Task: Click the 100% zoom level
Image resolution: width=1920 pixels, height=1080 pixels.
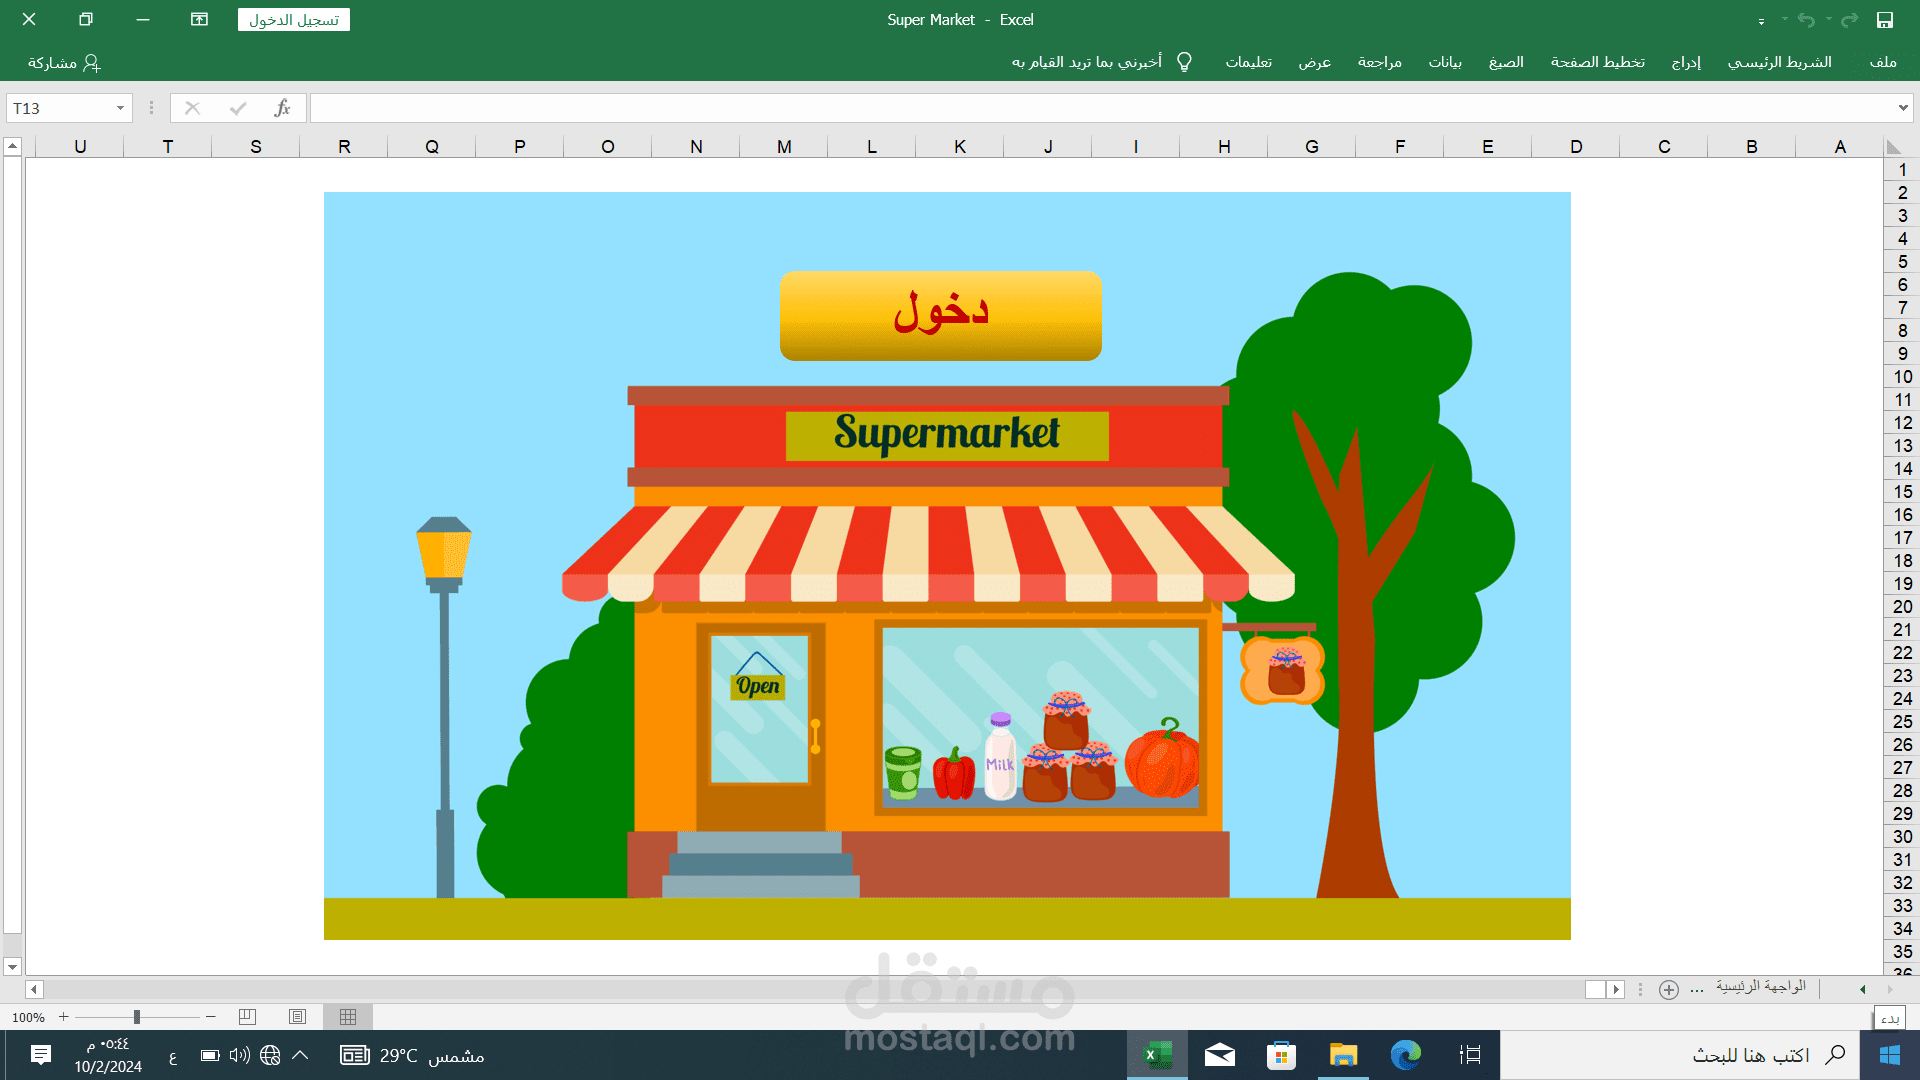Action: coord(28,1018)
